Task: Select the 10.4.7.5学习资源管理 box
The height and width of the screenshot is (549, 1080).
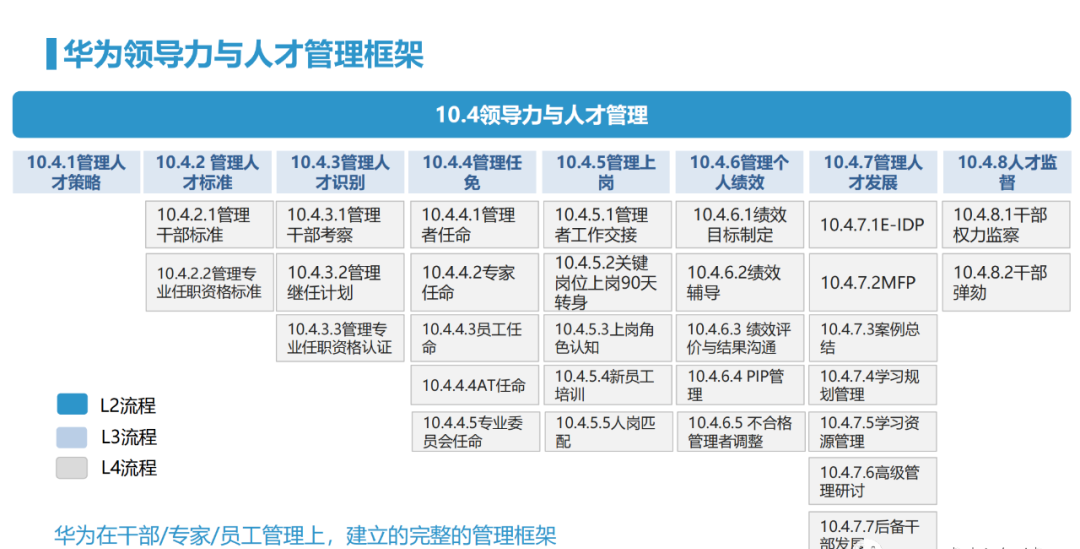Action: (x=873, y=432)
